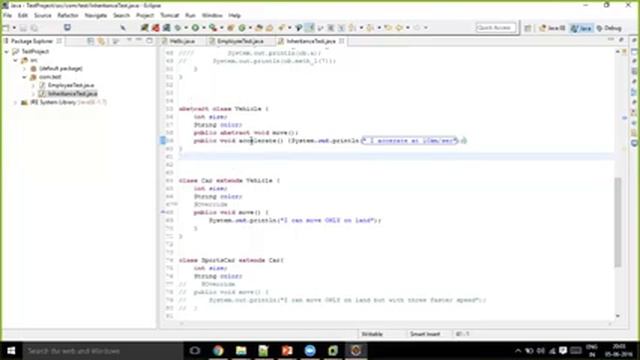
Task: Click the Writable status bar entry
Action: (x=372, y=334)
